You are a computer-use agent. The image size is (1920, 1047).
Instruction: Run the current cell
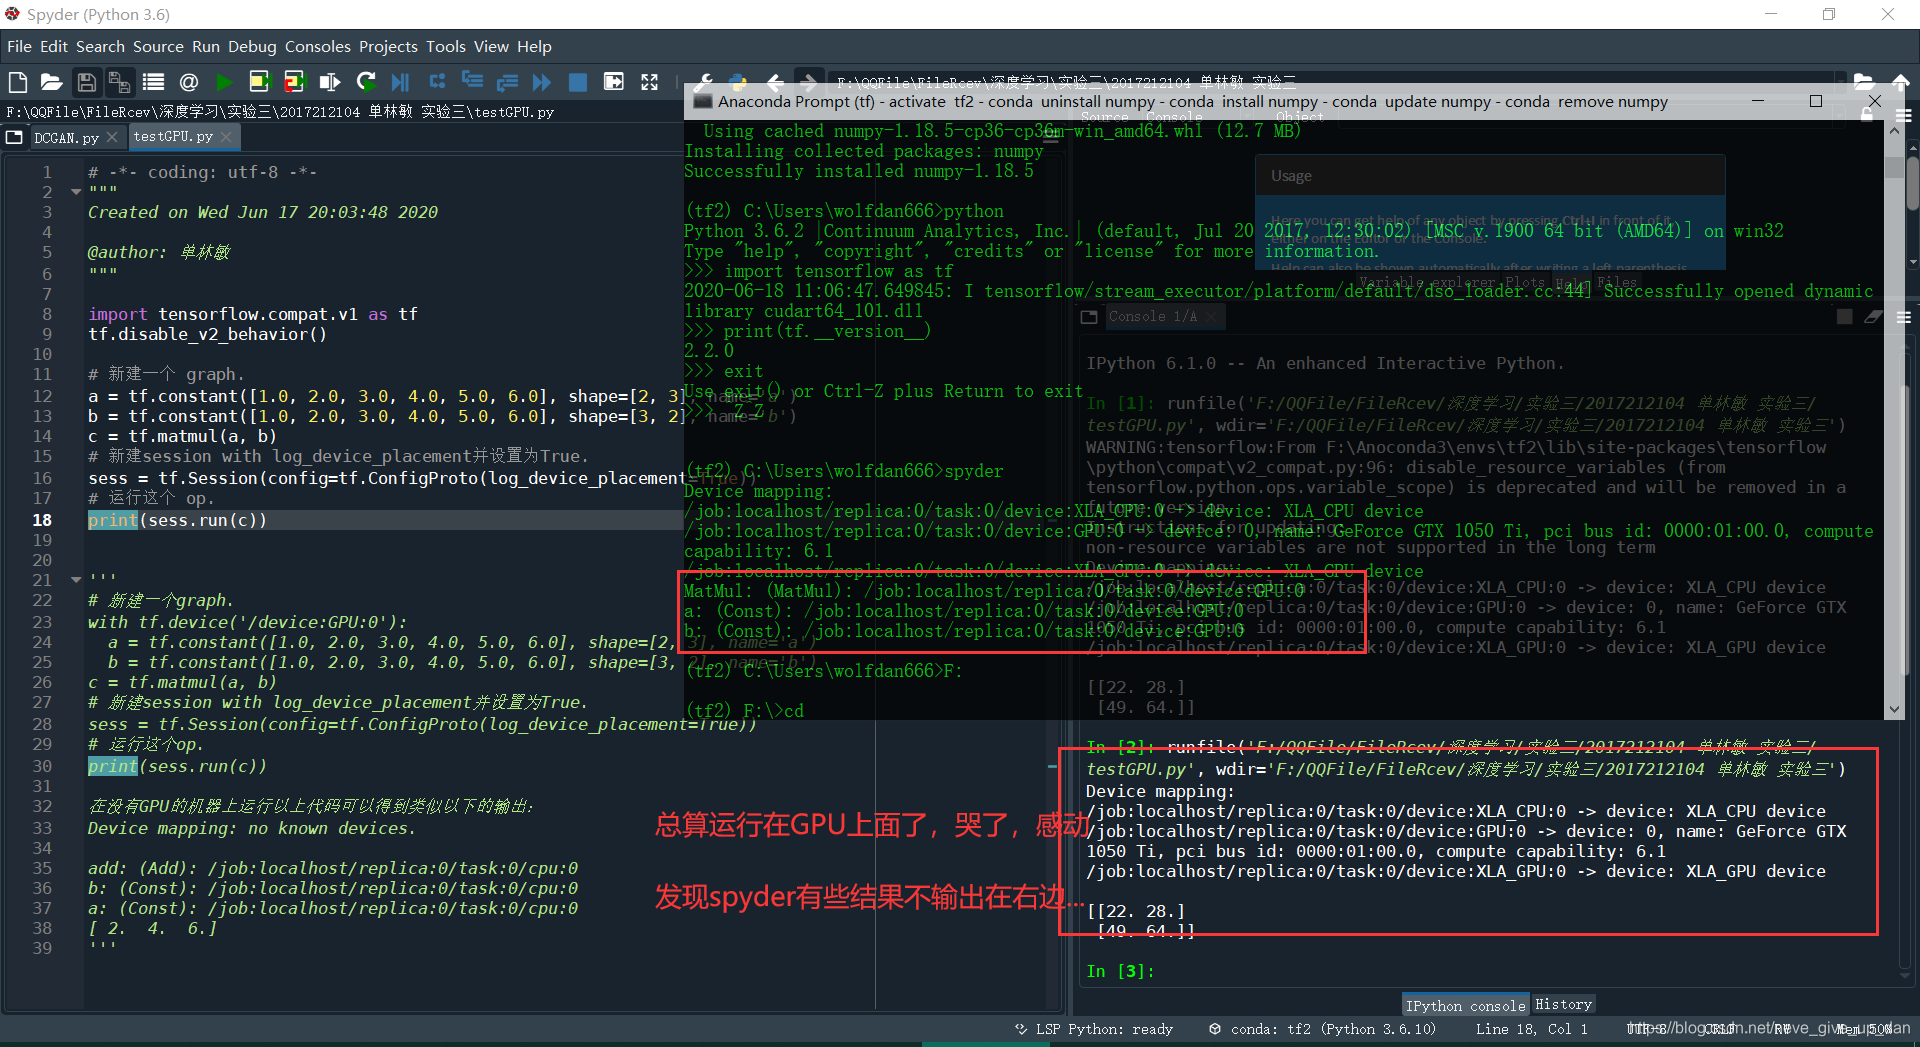(x=260, y=82)
